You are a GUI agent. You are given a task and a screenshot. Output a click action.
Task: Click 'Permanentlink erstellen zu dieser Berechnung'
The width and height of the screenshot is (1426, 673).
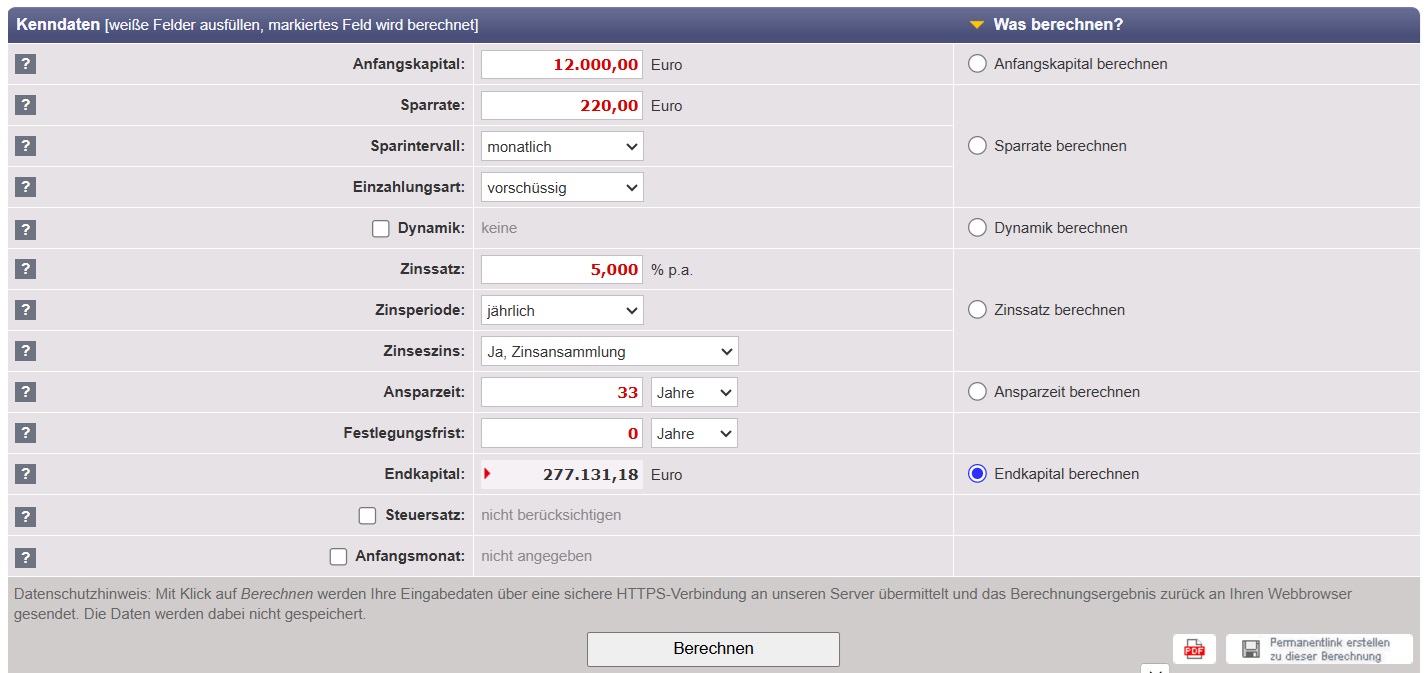point(1319,649)
